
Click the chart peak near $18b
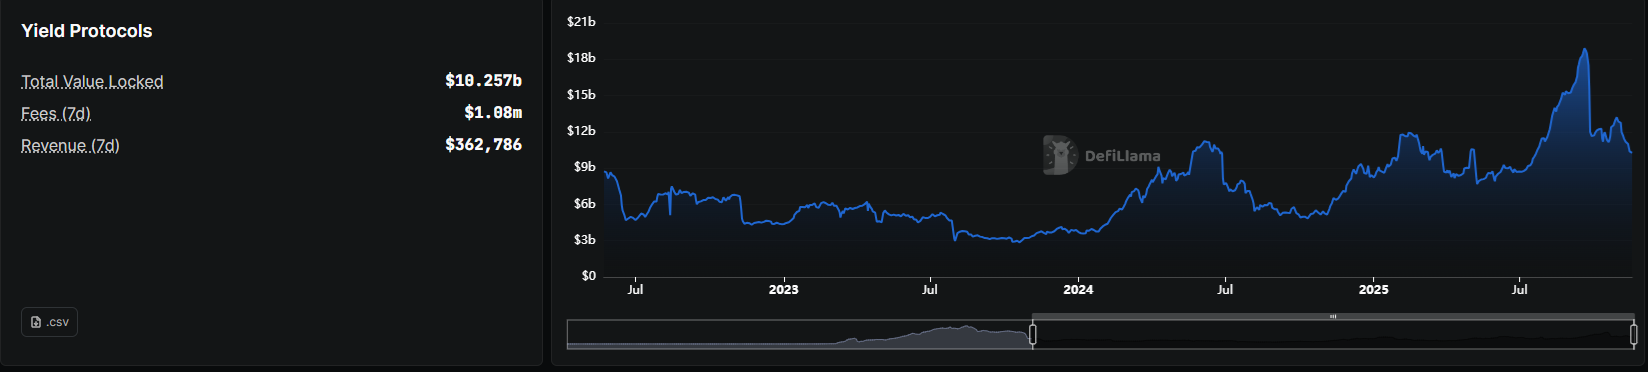pyautogui.click(x=1585, y=50)
